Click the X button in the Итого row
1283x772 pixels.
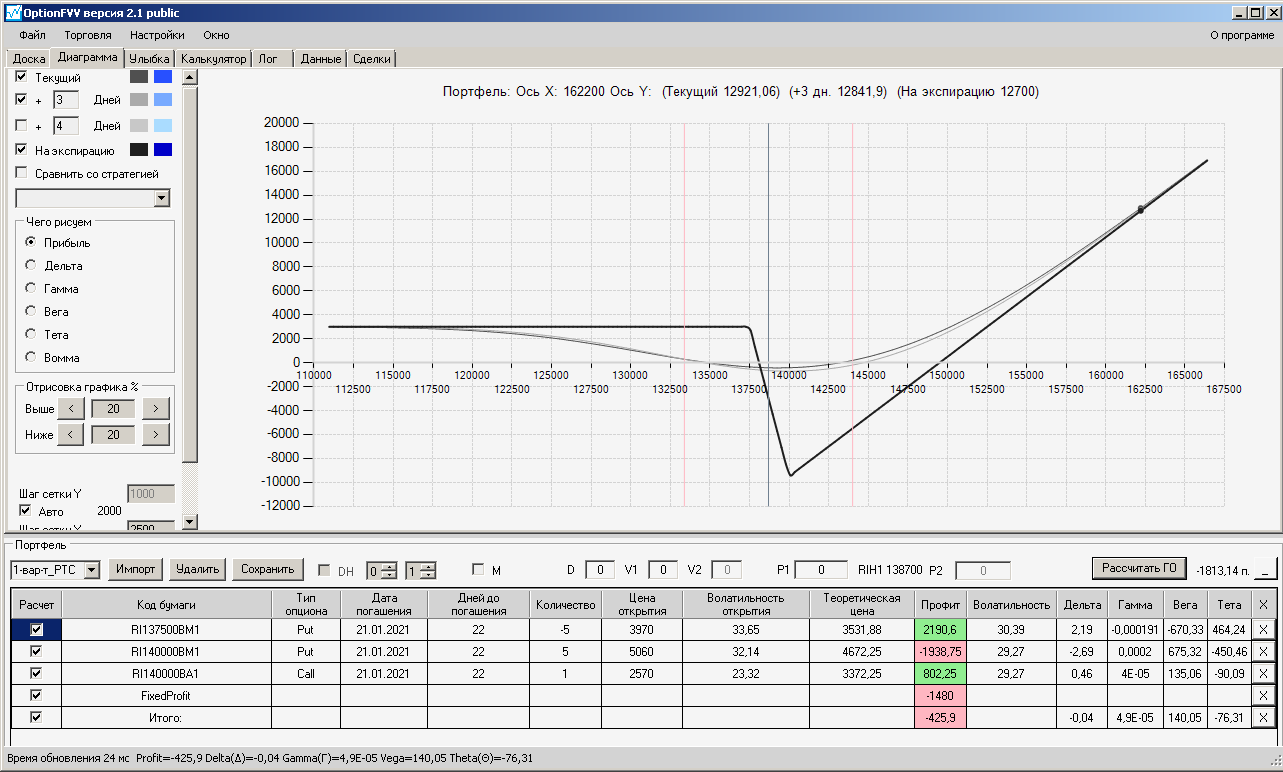(x=1263, y=717)
